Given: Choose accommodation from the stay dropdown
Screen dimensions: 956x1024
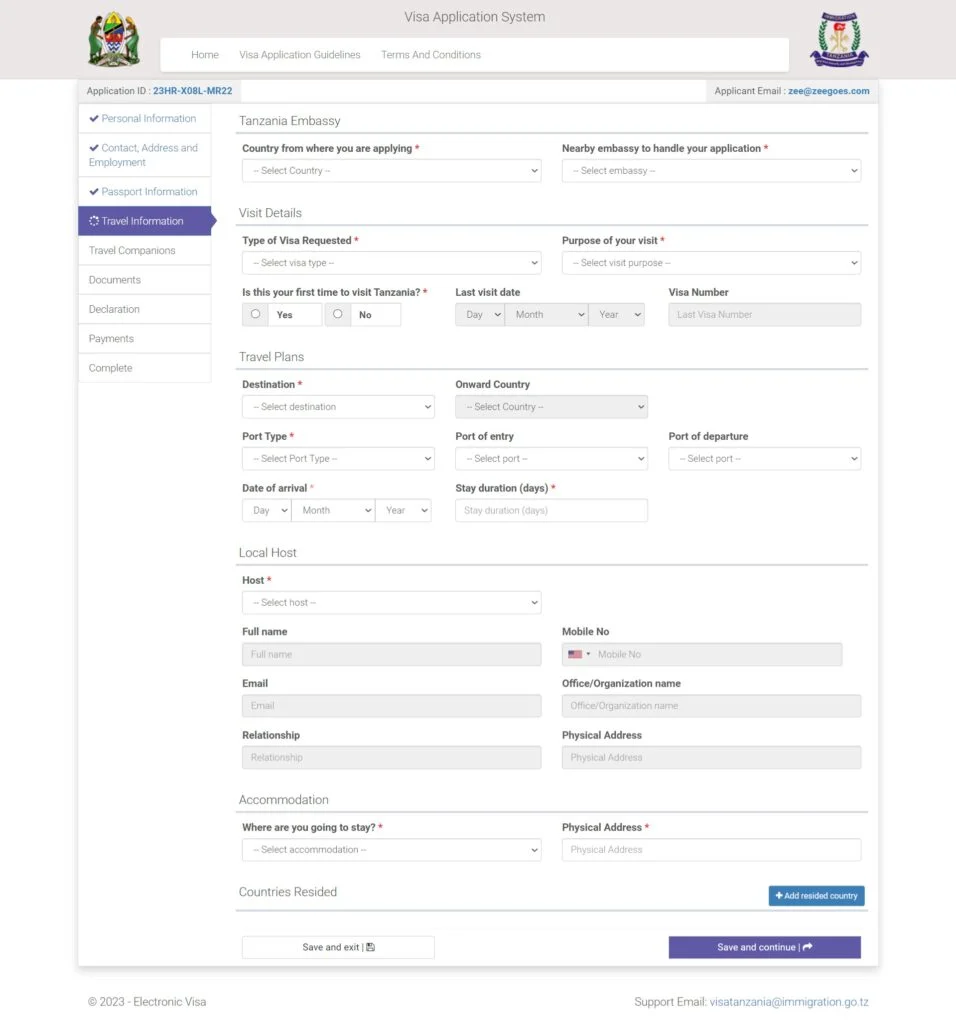Looking at the screenshot, I should pos(391,850).
